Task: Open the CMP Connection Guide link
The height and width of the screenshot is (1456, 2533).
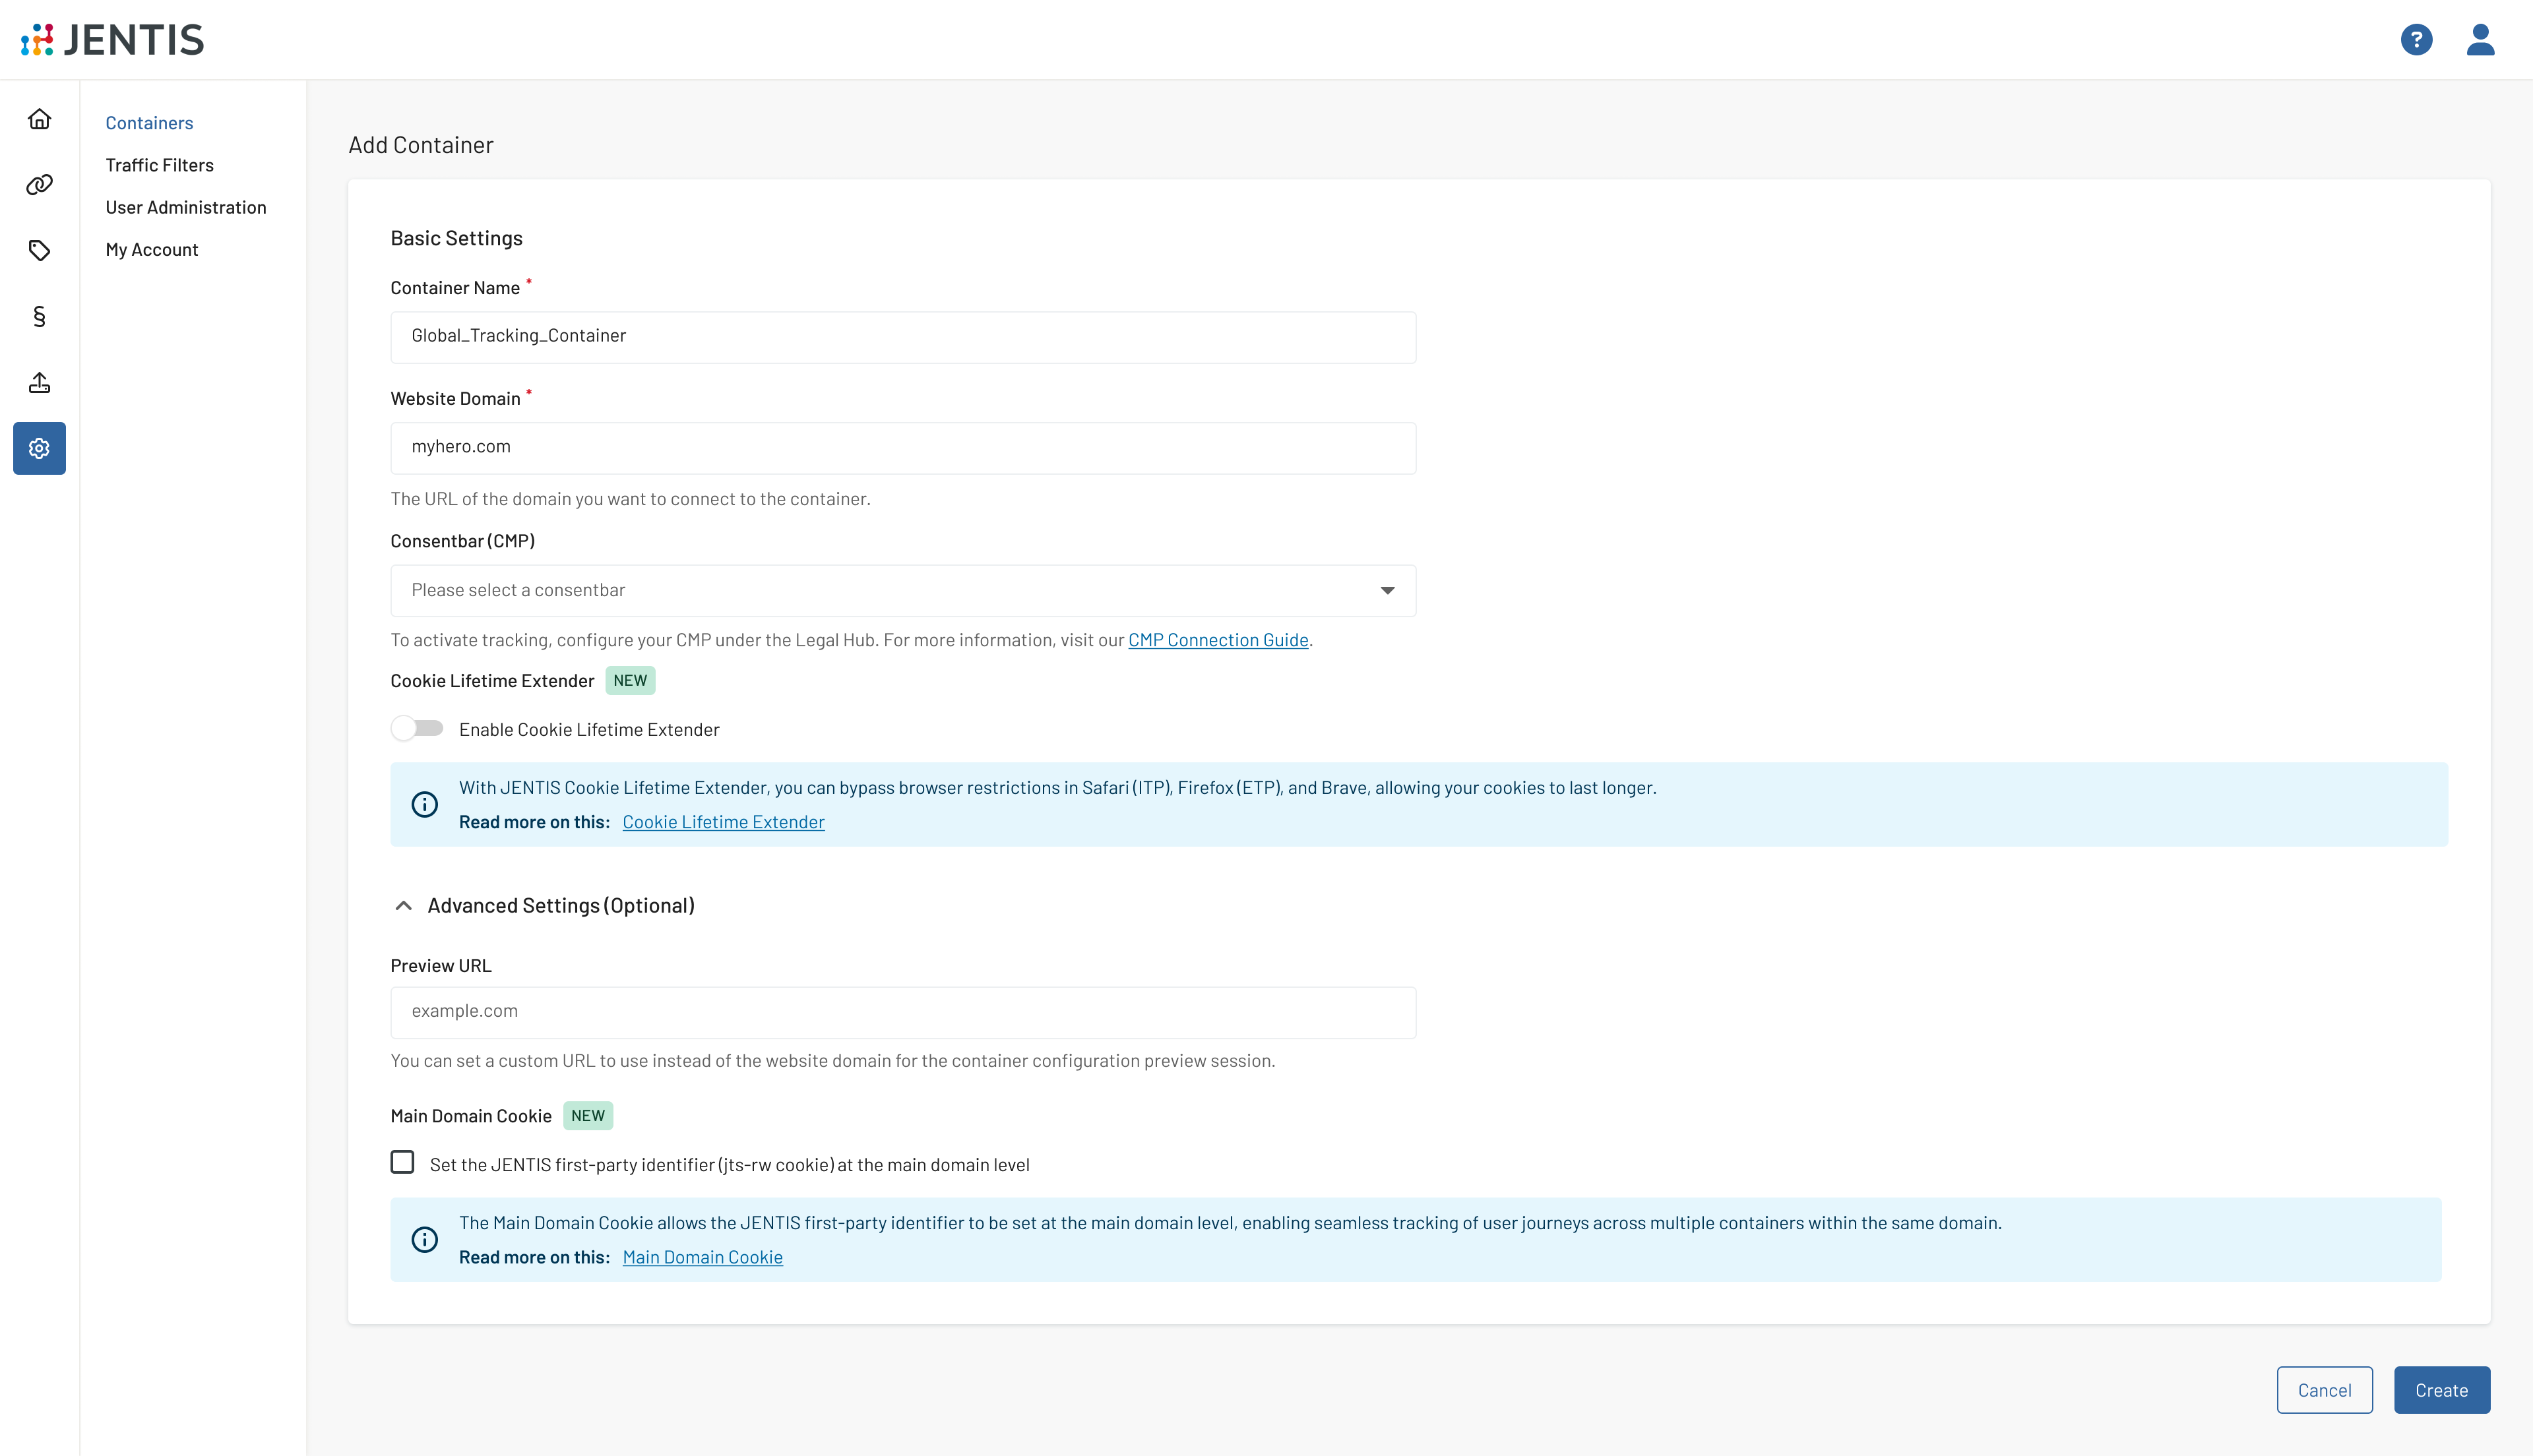Action: click(x=1217, y=640)
